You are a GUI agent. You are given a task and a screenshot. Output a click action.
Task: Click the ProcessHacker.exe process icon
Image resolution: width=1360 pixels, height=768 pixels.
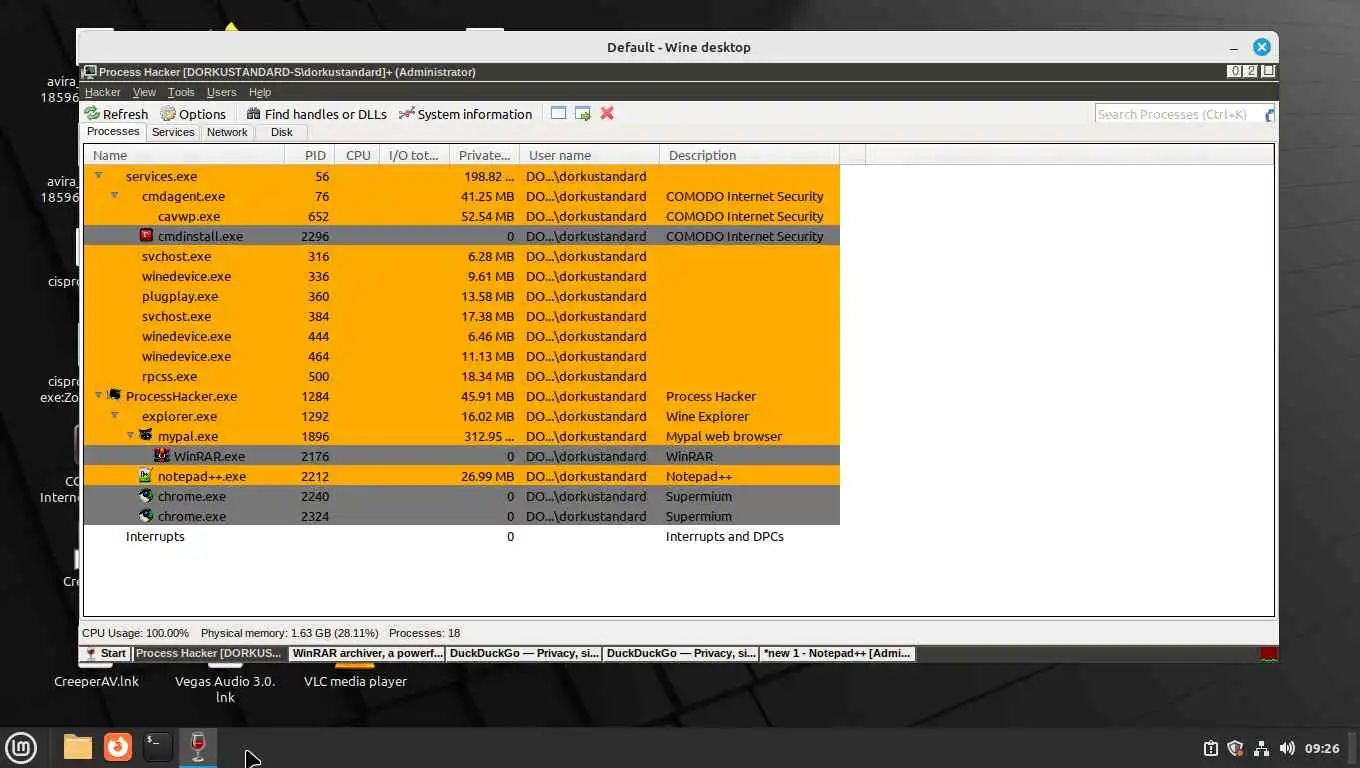[114, 396]
